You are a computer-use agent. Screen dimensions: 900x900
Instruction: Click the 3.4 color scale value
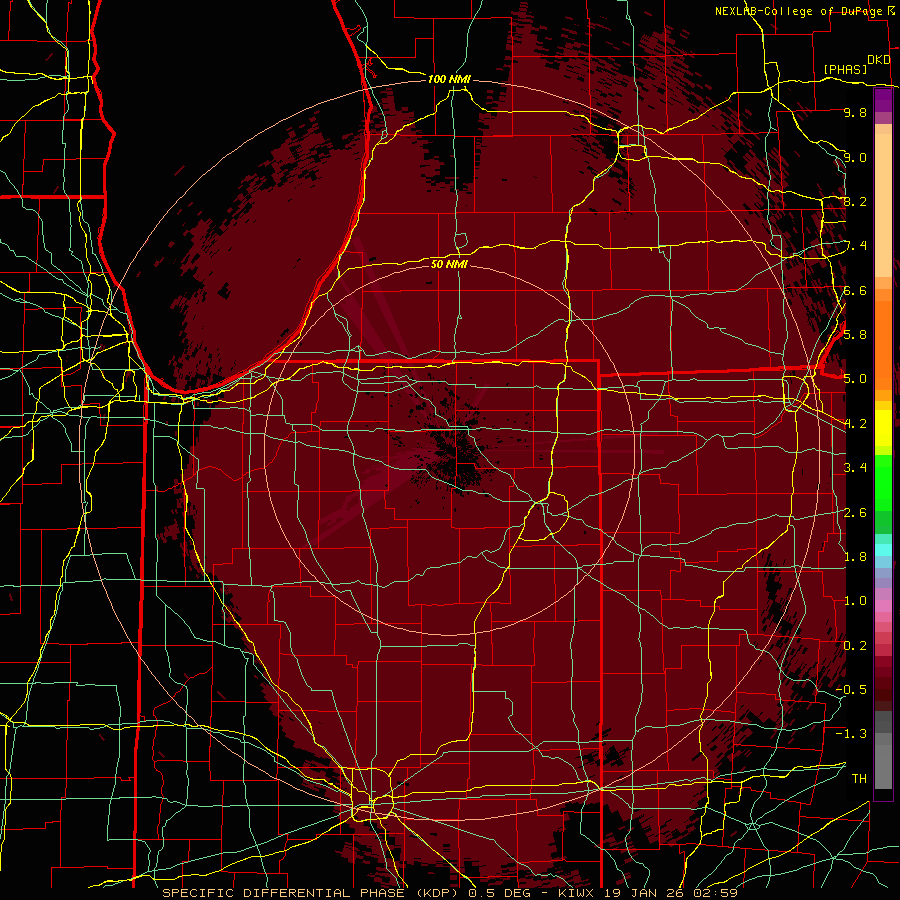click(855, 467)
